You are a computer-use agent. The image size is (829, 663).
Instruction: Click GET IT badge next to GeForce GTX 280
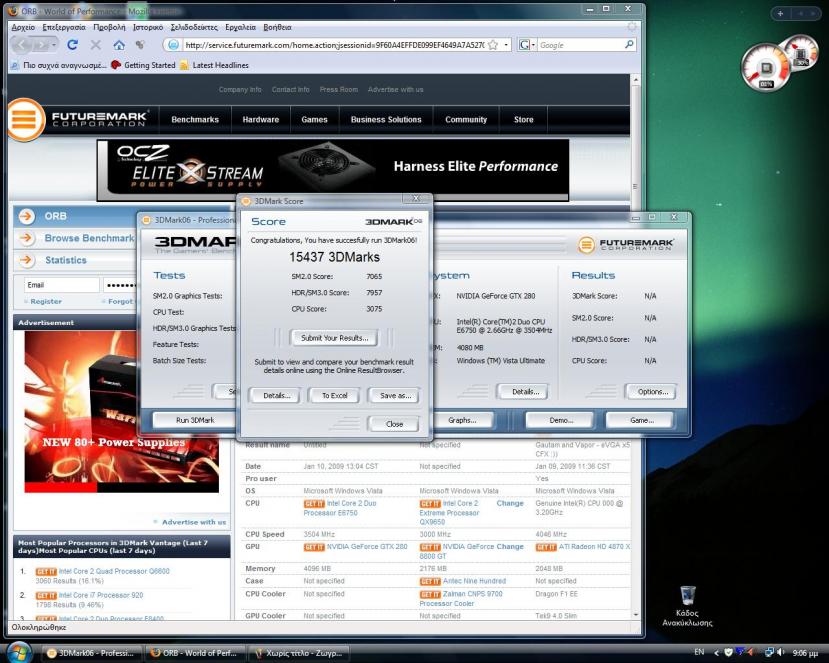coord(314,547)
